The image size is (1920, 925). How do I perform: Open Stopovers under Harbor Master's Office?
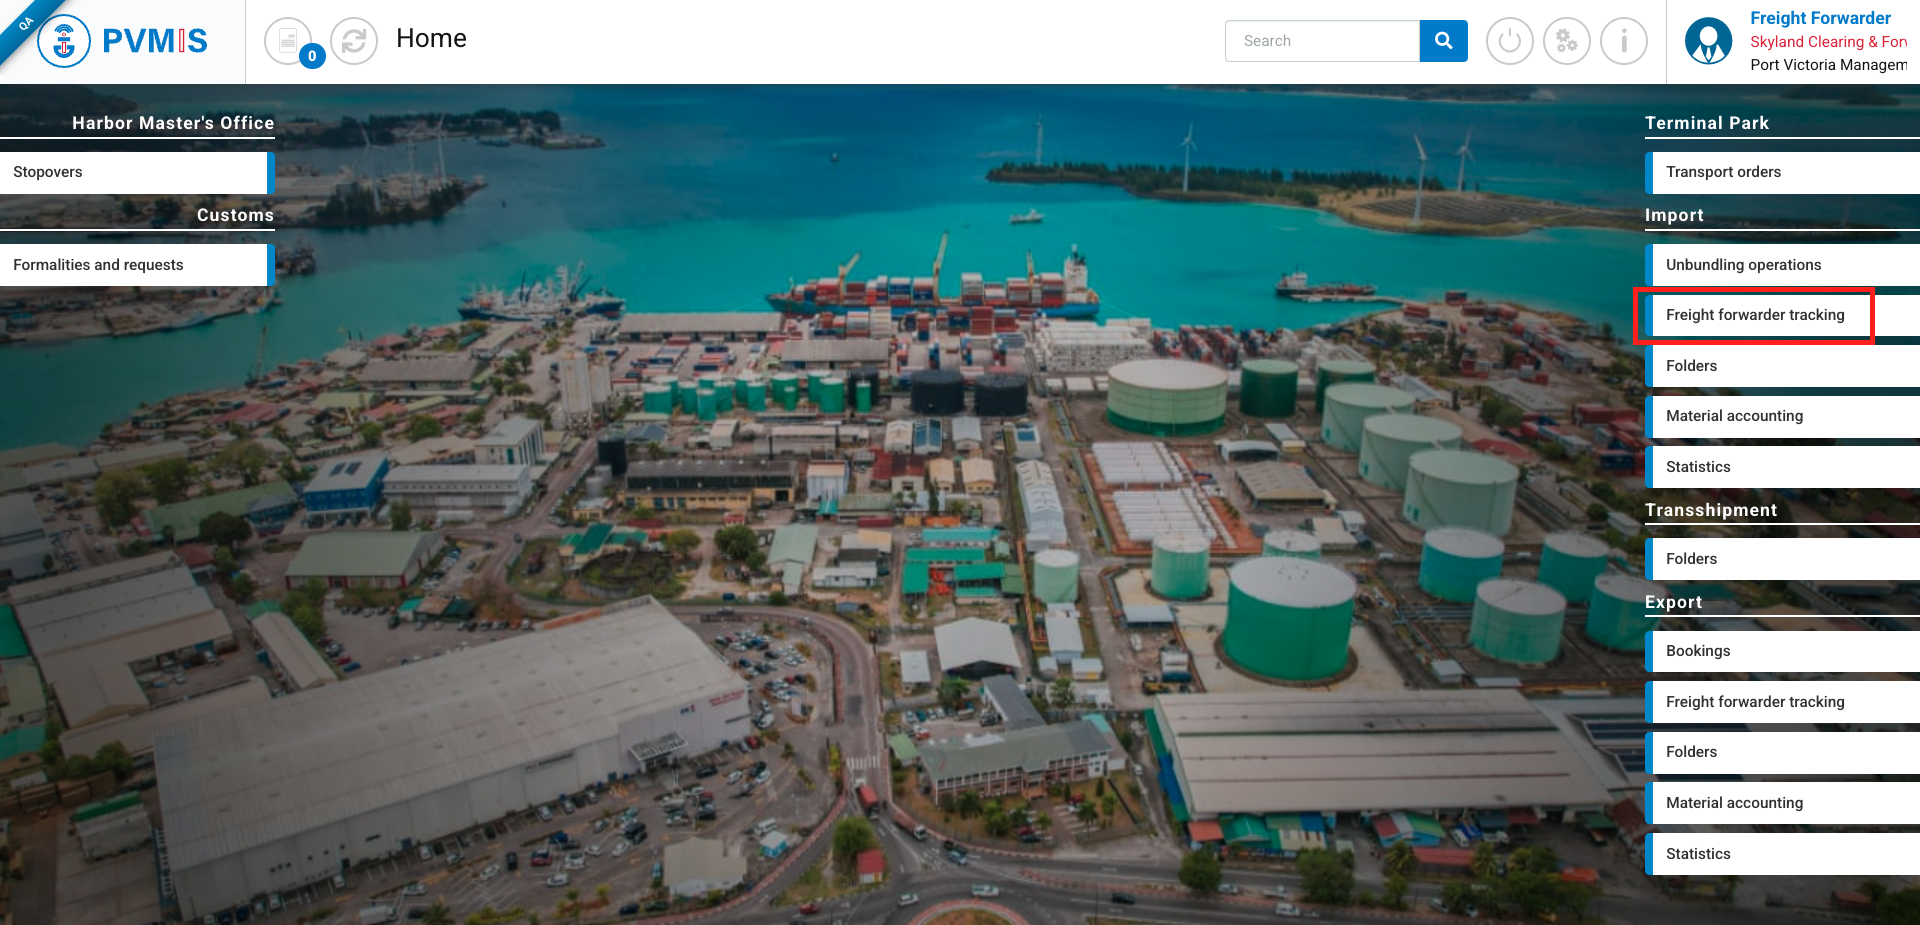click(x=135, y=172)
